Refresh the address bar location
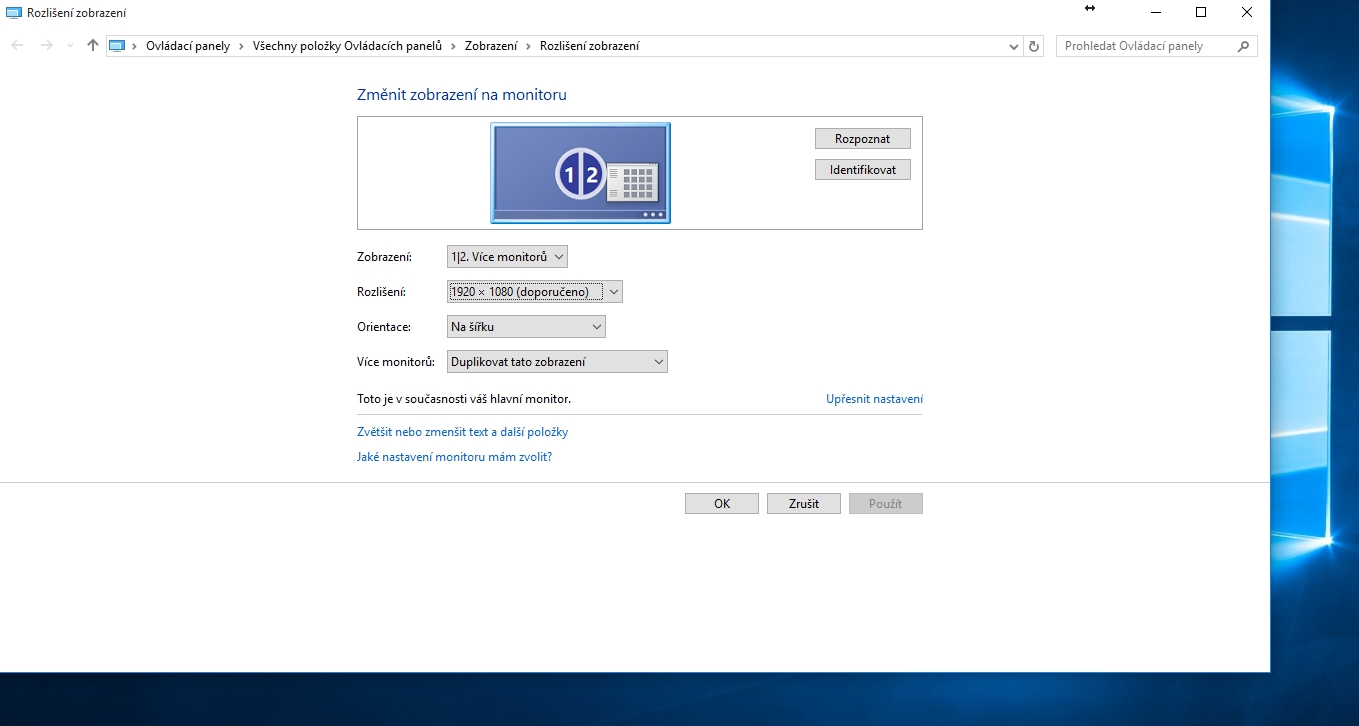1359x726 pixels. click(1035, 46)
